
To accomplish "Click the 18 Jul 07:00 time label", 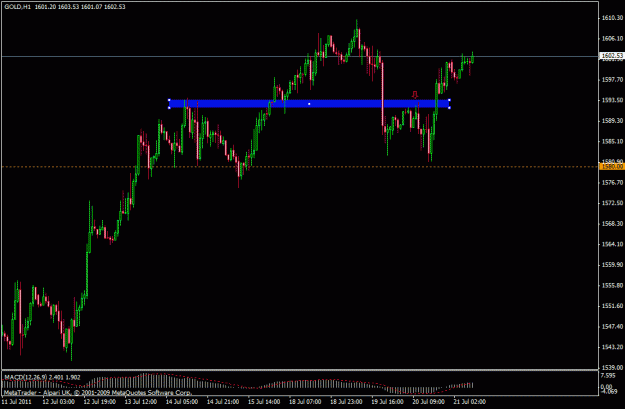I will [x=305, y=402].
